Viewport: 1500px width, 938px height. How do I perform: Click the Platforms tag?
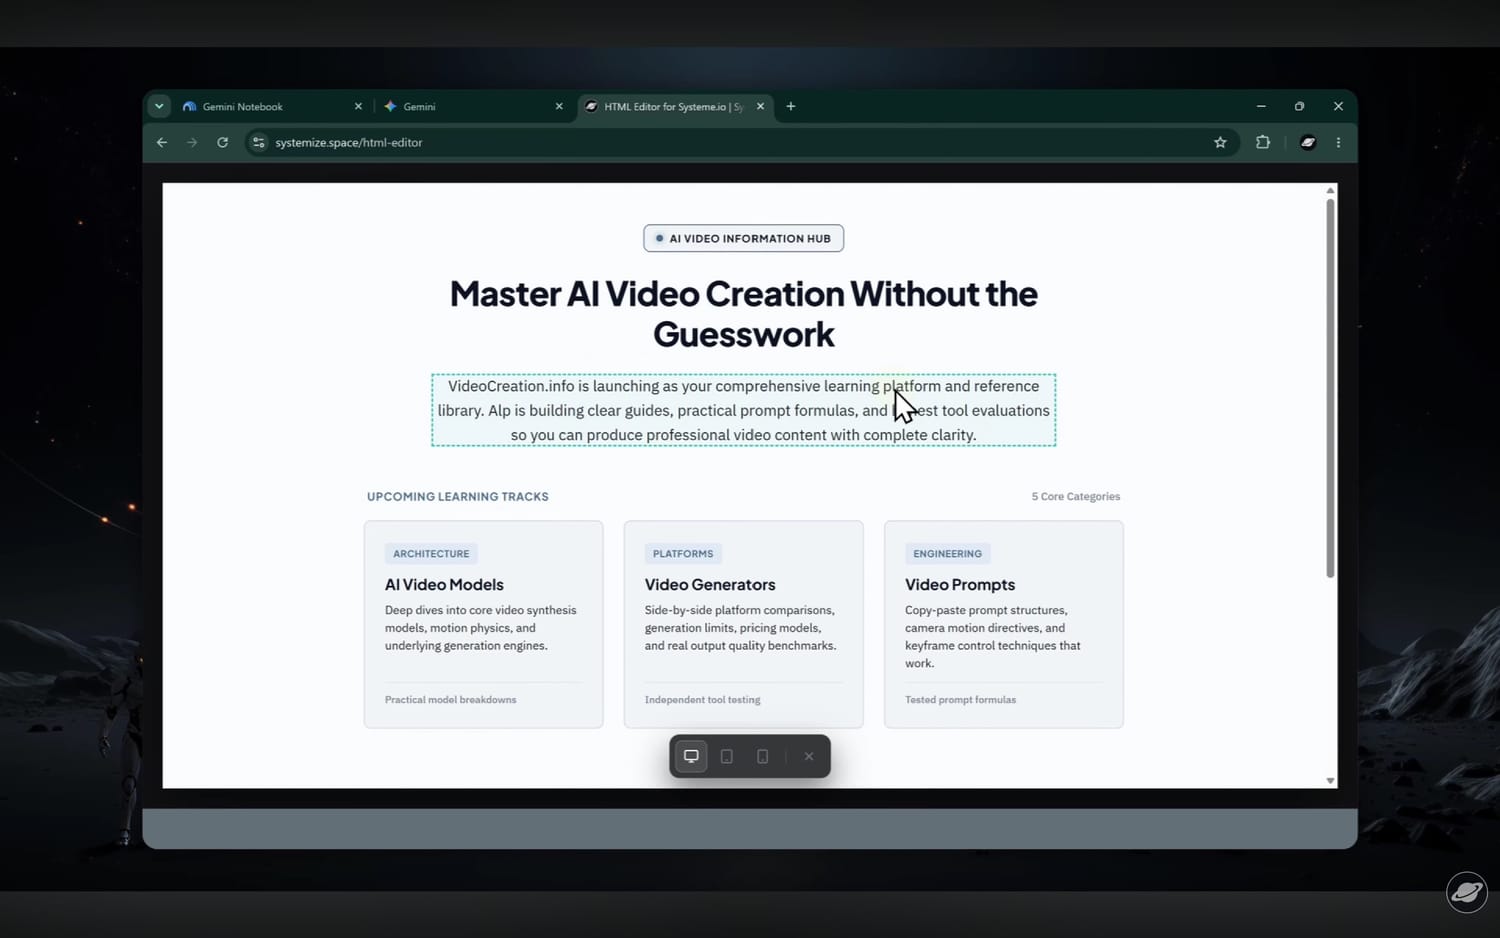[683, 553]
